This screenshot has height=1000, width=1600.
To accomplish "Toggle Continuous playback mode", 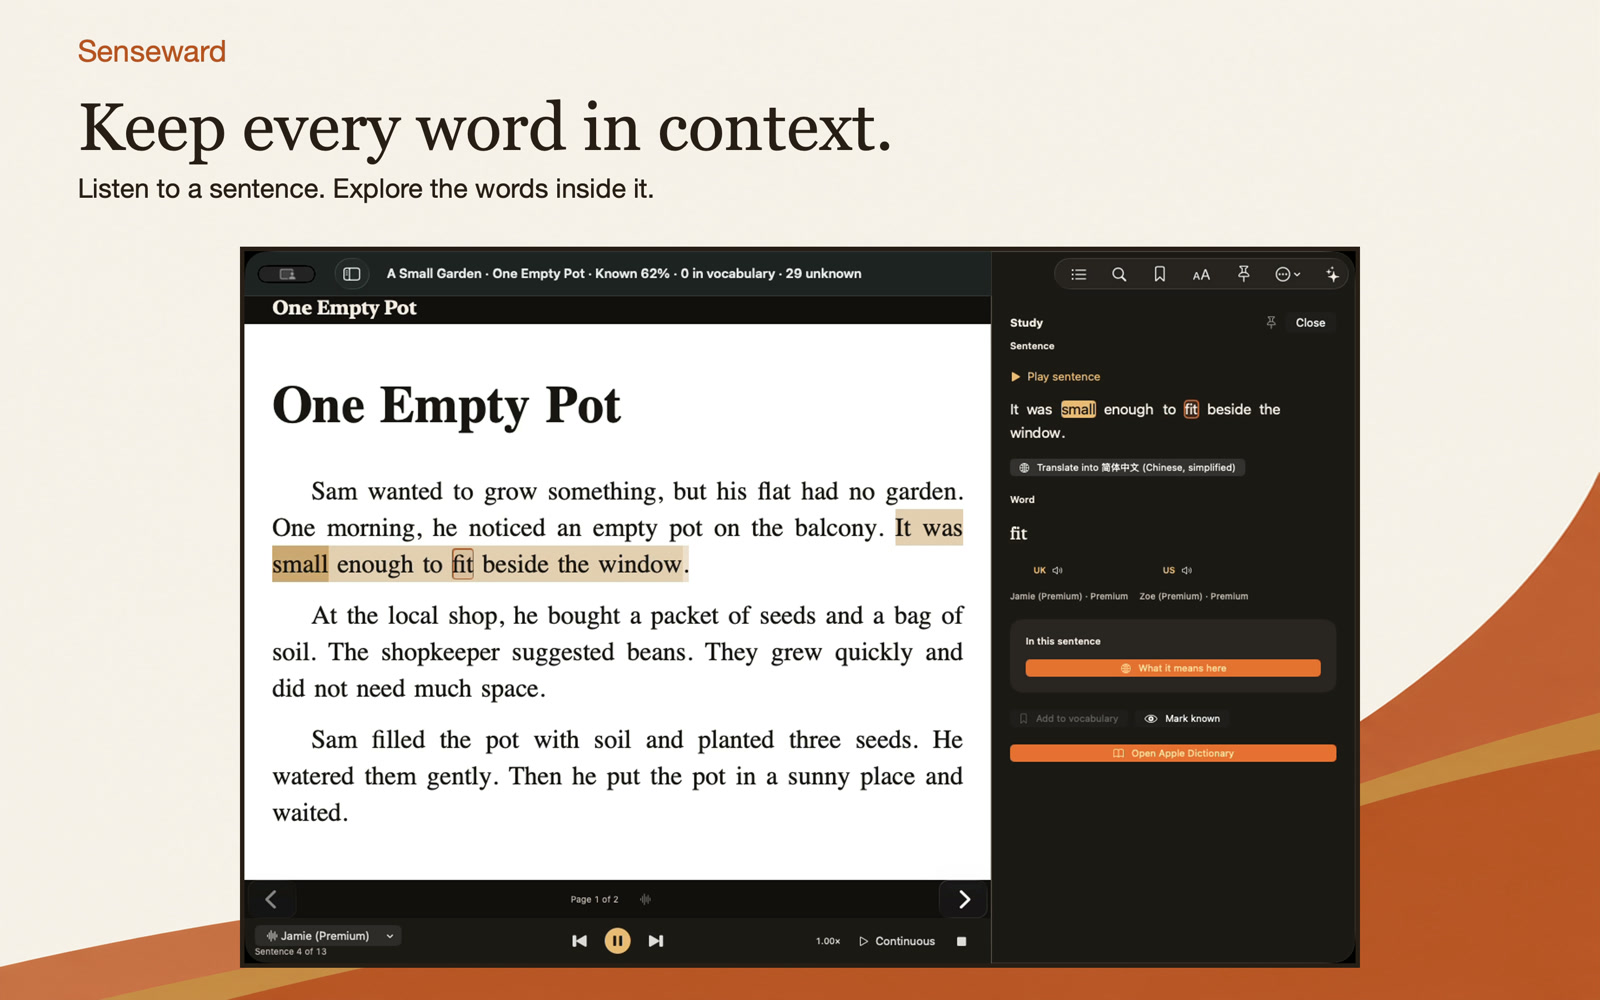I will [x=897, y=941].
